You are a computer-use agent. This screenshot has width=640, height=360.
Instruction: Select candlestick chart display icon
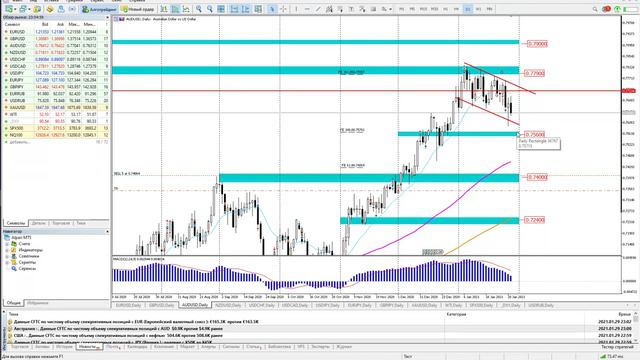175,9
